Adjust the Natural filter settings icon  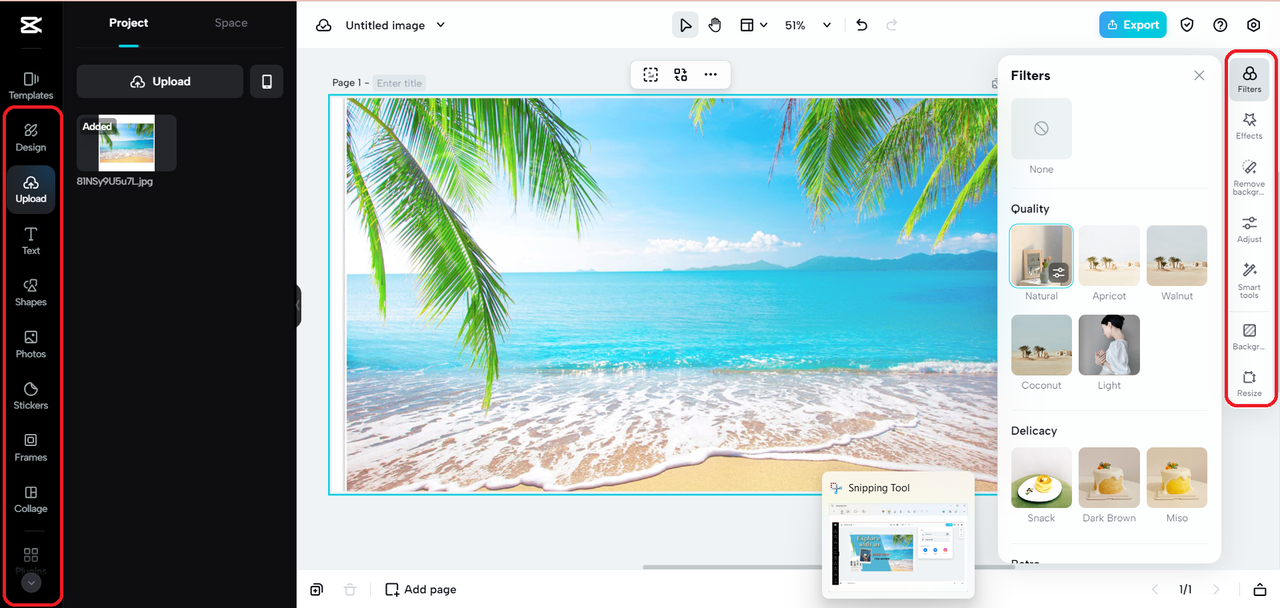(x=1059, y=272)
